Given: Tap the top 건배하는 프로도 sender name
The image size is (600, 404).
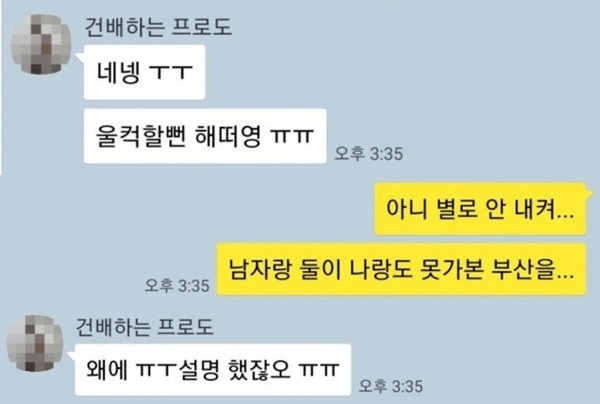Looking at the screenshot, I should 158,28.
